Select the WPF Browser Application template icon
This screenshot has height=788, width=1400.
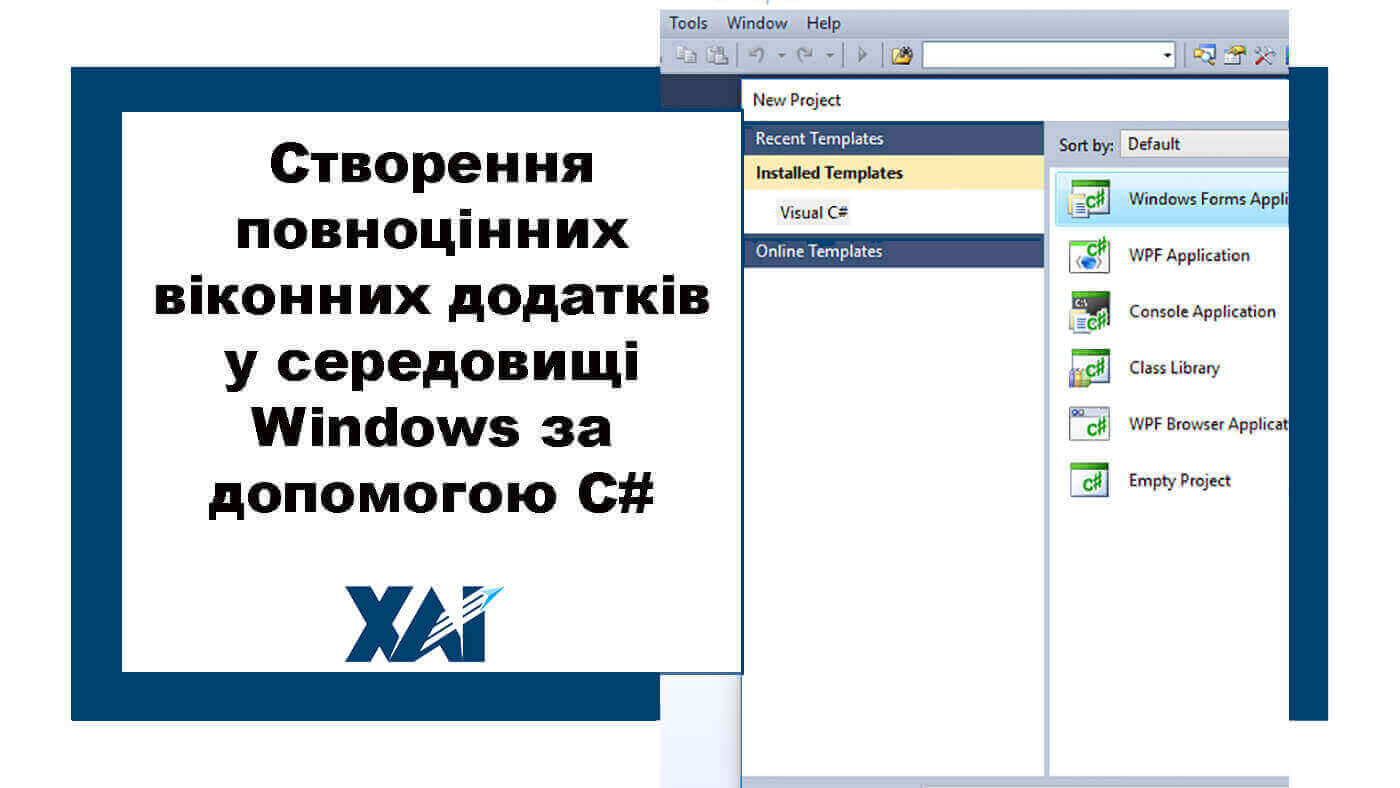tap(1090, 423)
